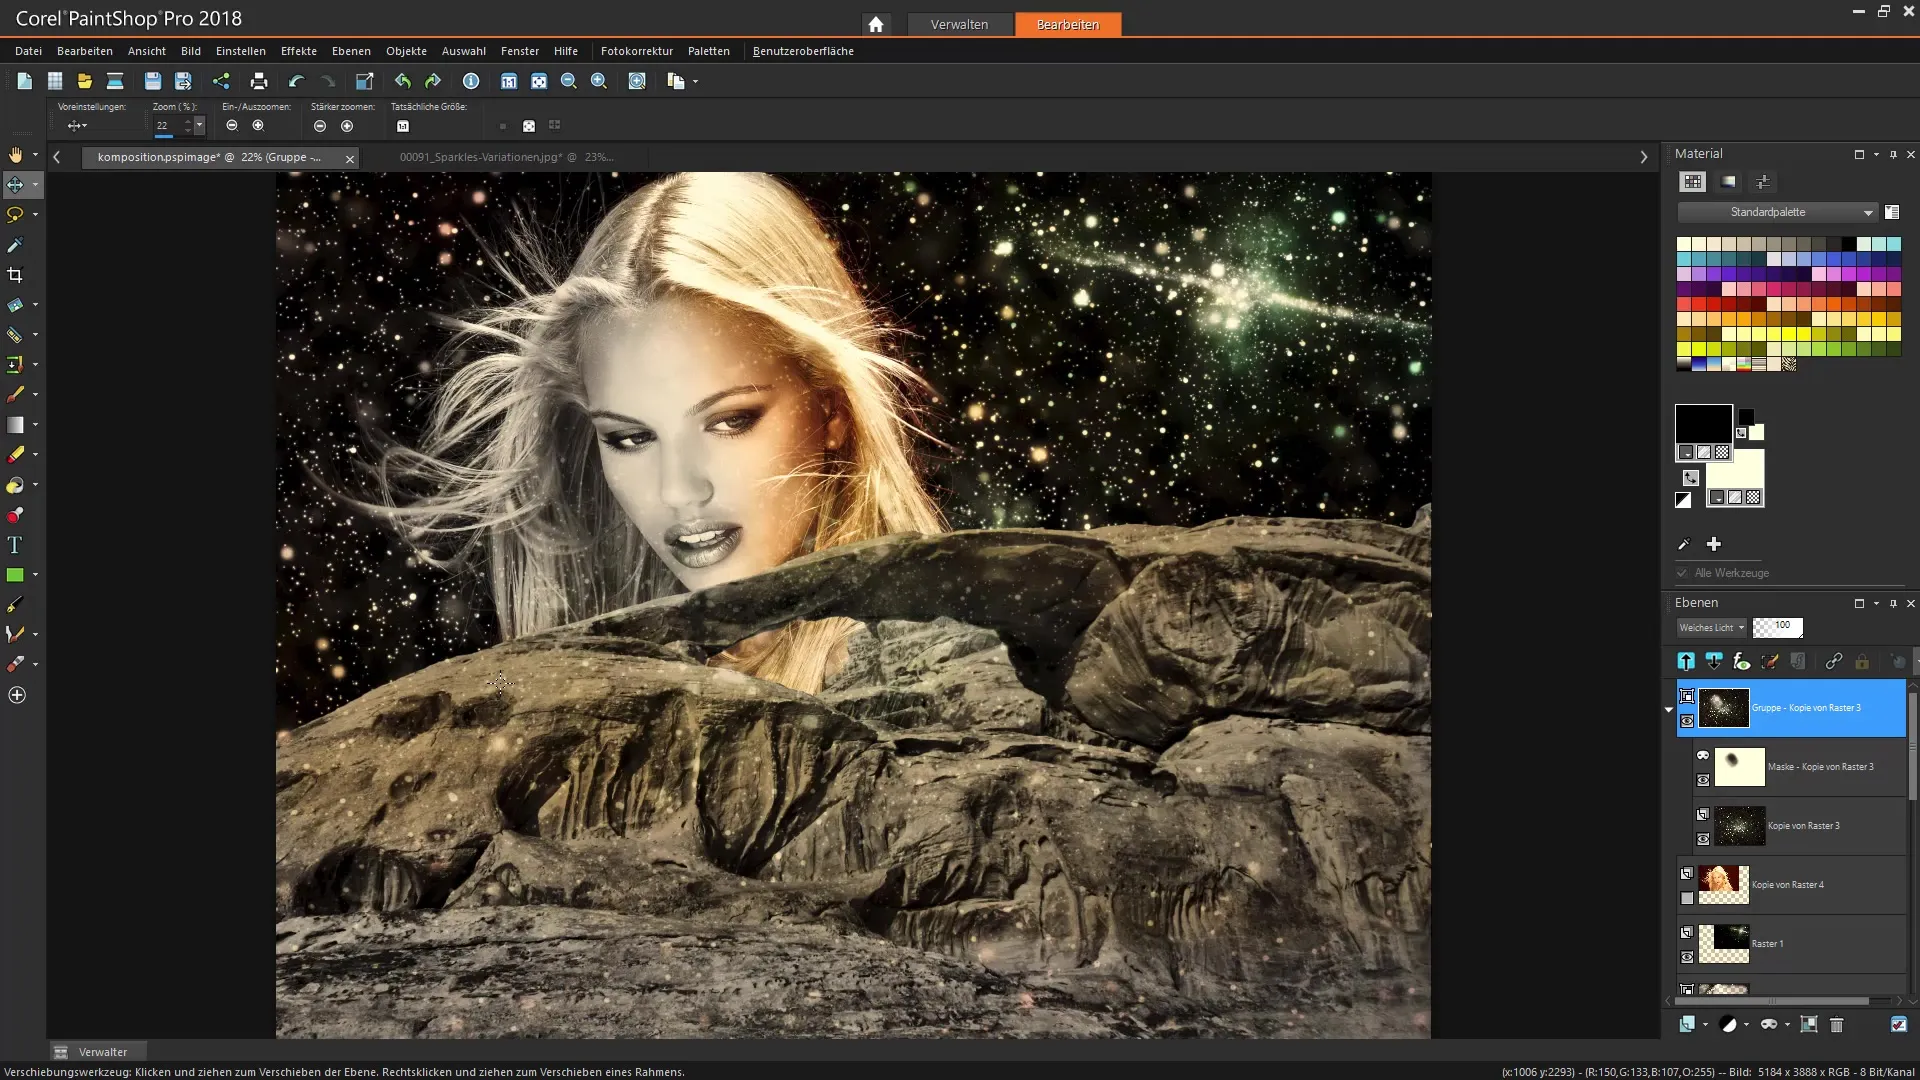Toggle the Alle Werkzeuge checkbox
1920x1080 pixels.
click(1682, 573)
